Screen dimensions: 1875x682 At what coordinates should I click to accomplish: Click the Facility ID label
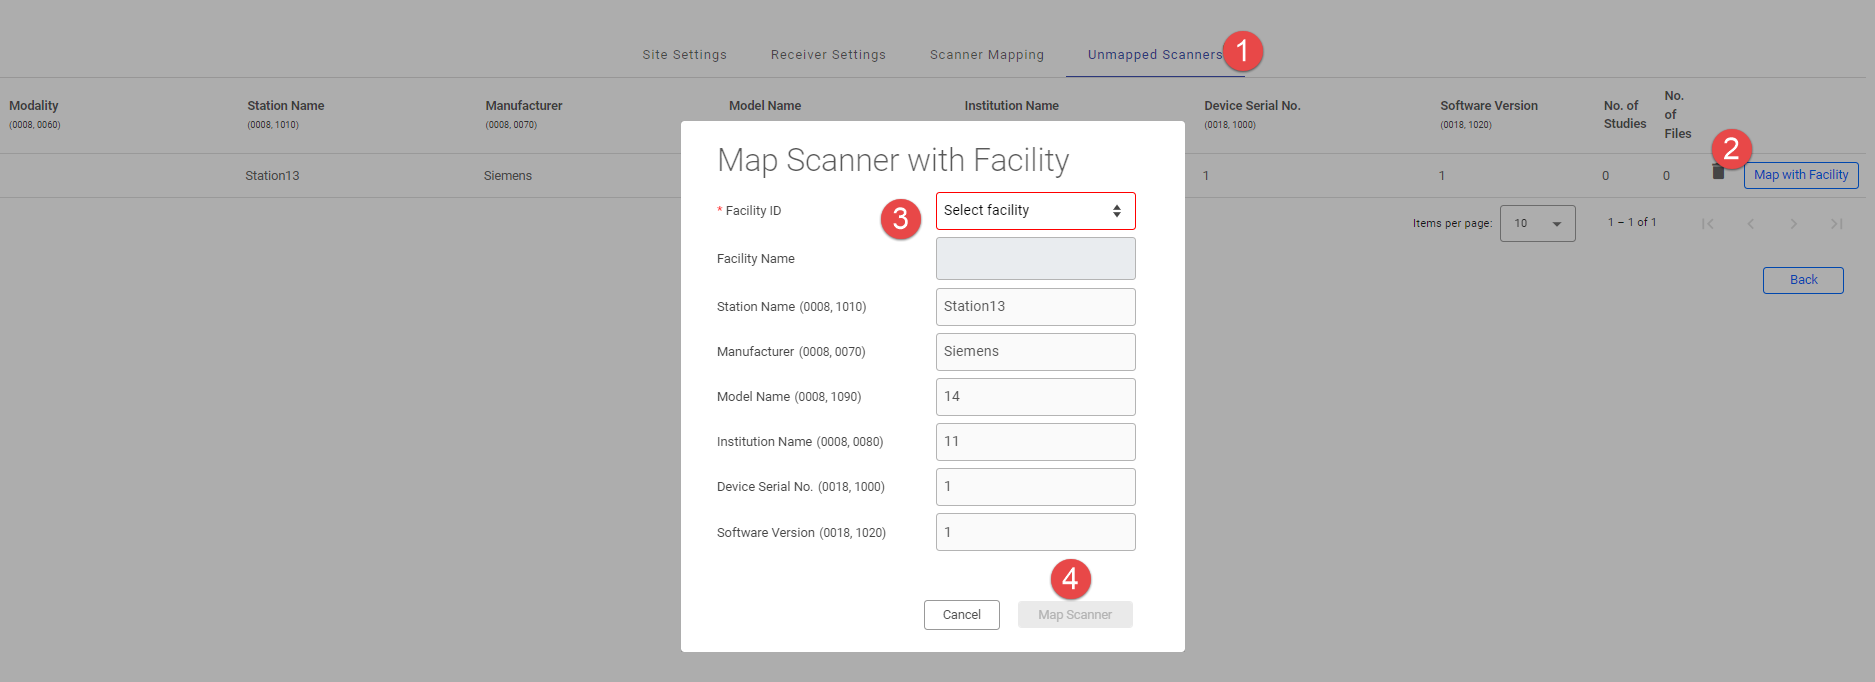pyautogui.click(x=753, y=211)
